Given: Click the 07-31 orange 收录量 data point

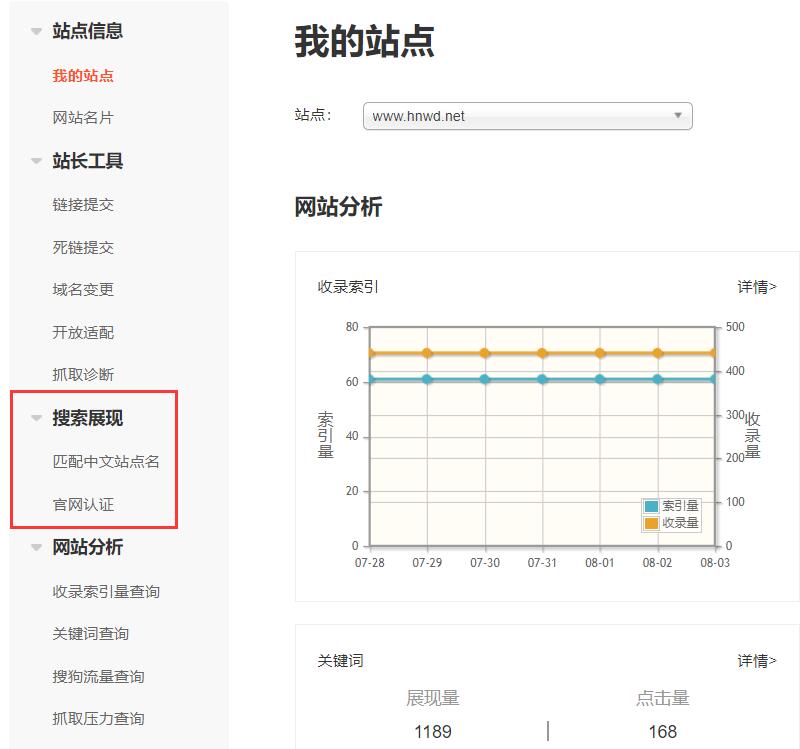Looking at the screenshot, I should pos(542,353).
